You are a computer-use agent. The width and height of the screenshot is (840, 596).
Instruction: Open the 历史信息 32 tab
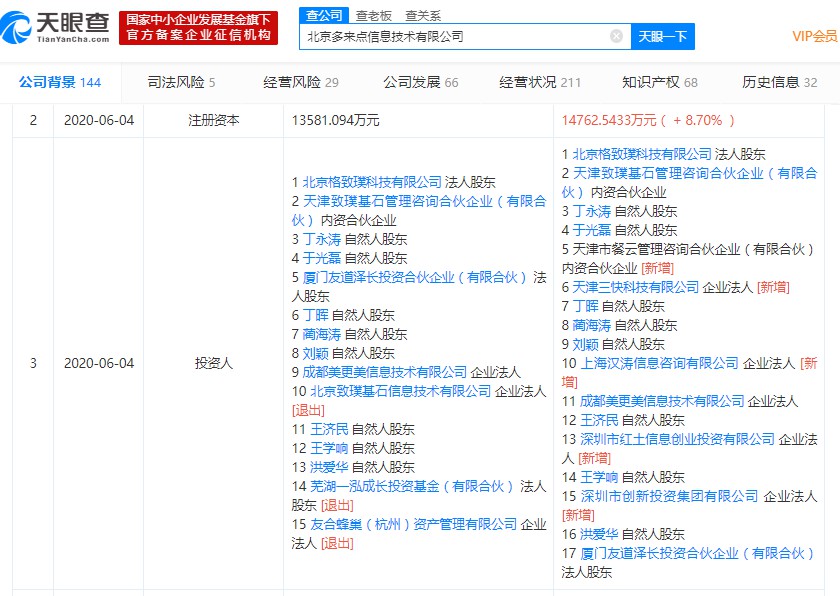tap(780, 82)
